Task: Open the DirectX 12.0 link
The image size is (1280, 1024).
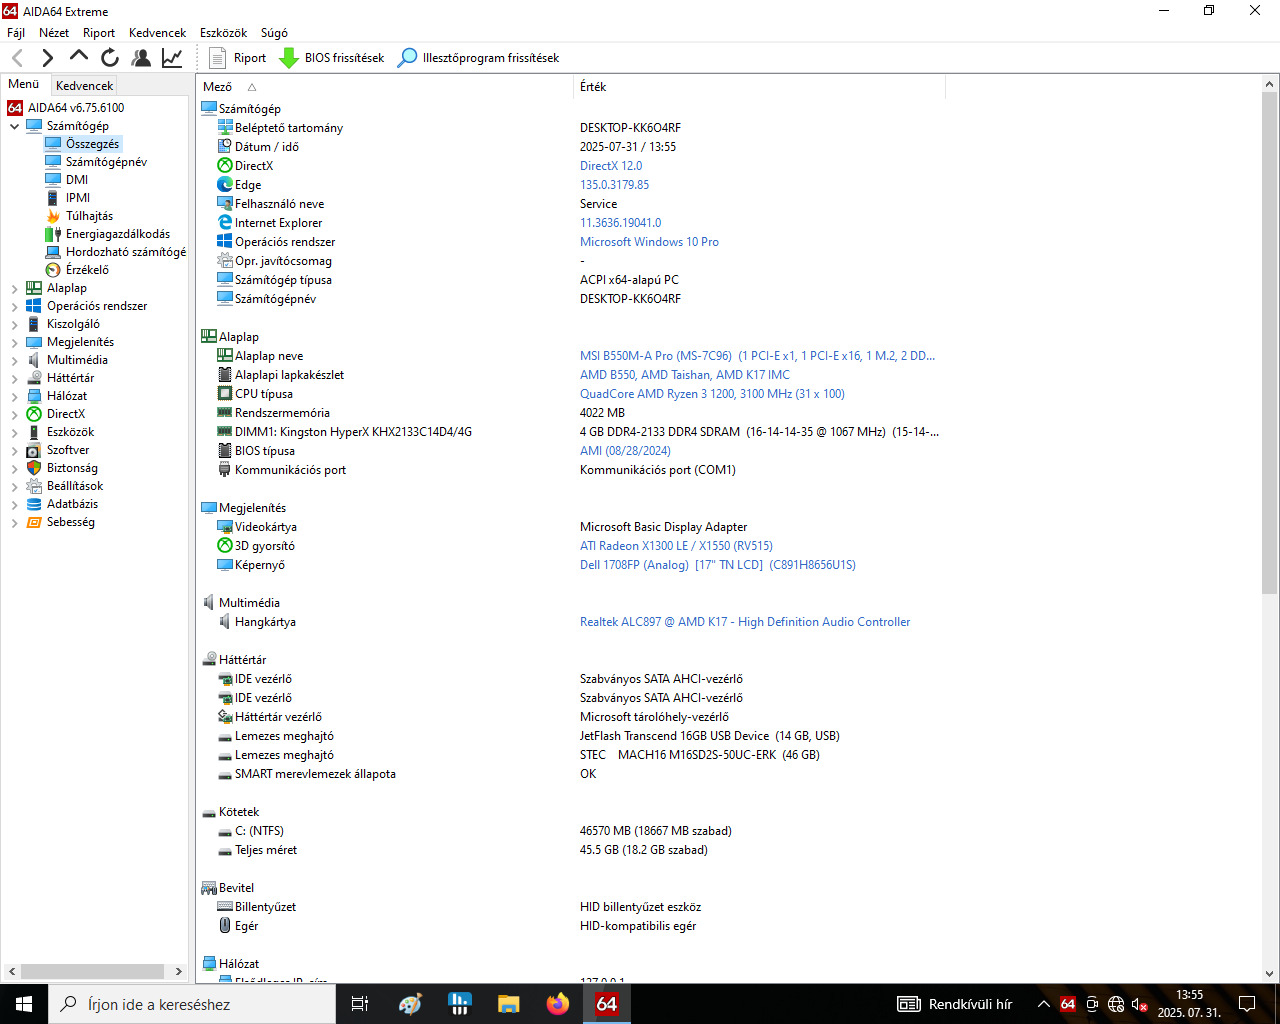Action: point(611,166)
